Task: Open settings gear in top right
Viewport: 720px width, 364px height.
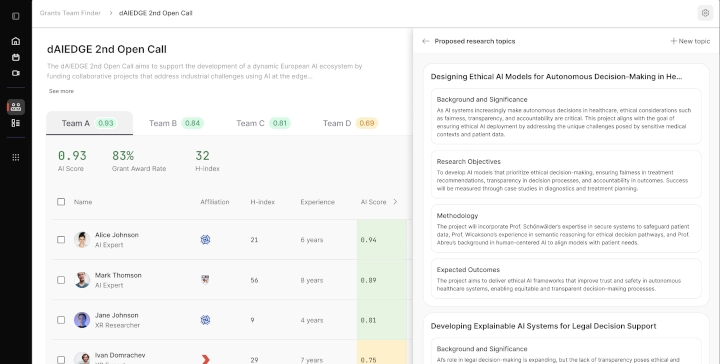Action: point(705,13)
